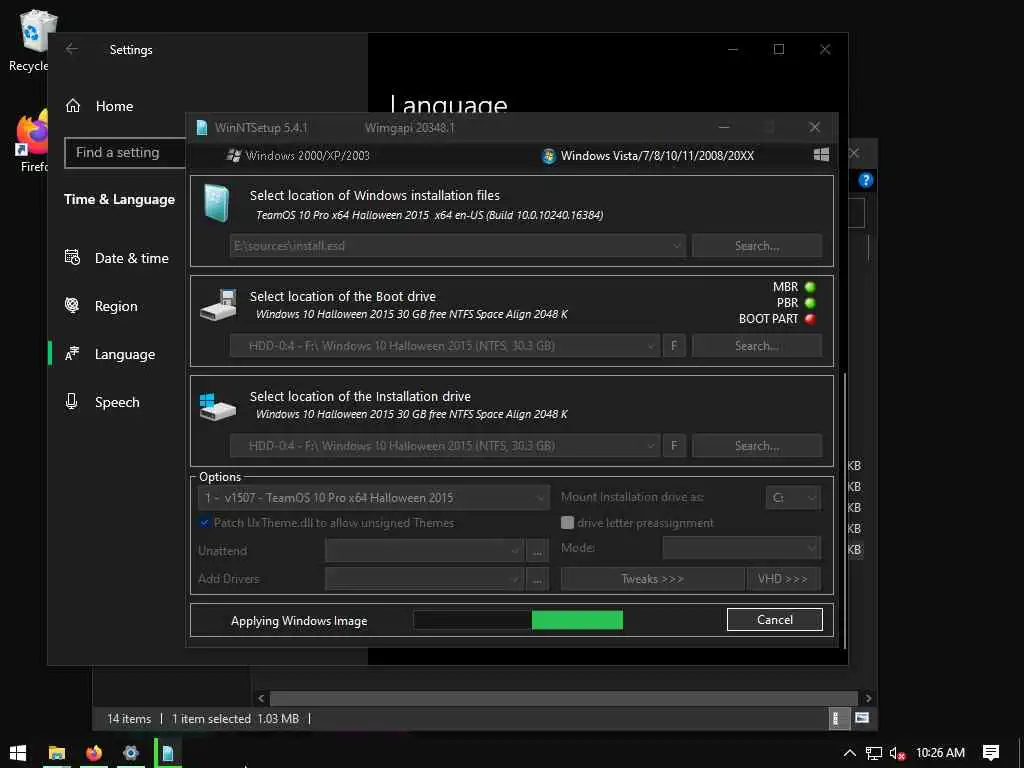Screen dimensions: 1024x768
Task: Open the Firefox desktop shortcut
Action: [x=31, y=142]
